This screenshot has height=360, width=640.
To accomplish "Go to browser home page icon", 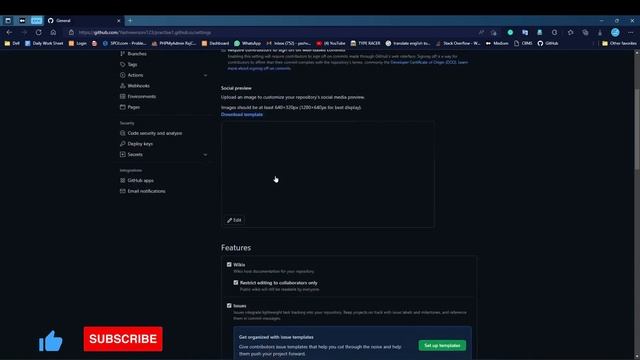I will (x=53, y=32).
